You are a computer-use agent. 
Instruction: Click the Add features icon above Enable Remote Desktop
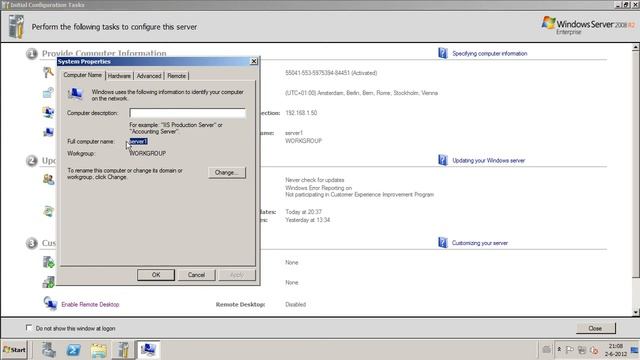[x=49, y=282]
